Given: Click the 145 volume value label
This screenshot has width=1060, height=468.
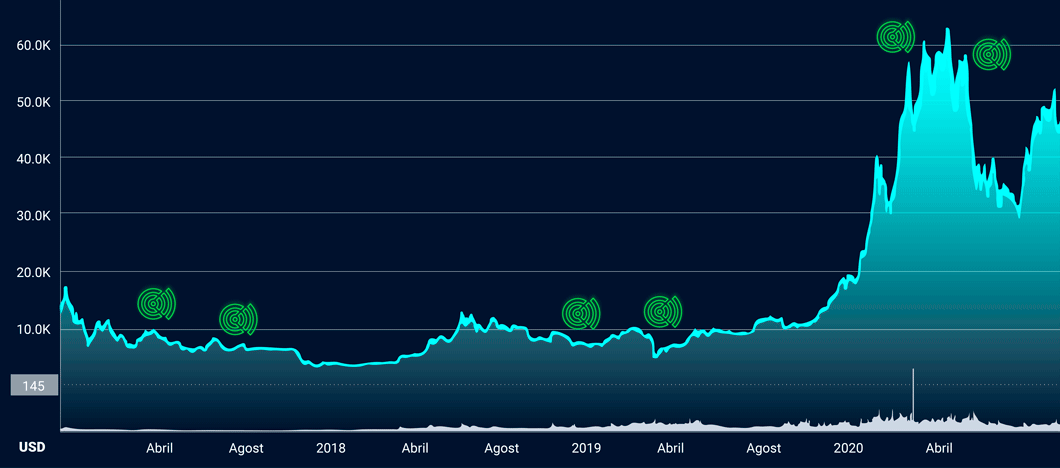Looking at the screenshot, I should pos(34,385).
